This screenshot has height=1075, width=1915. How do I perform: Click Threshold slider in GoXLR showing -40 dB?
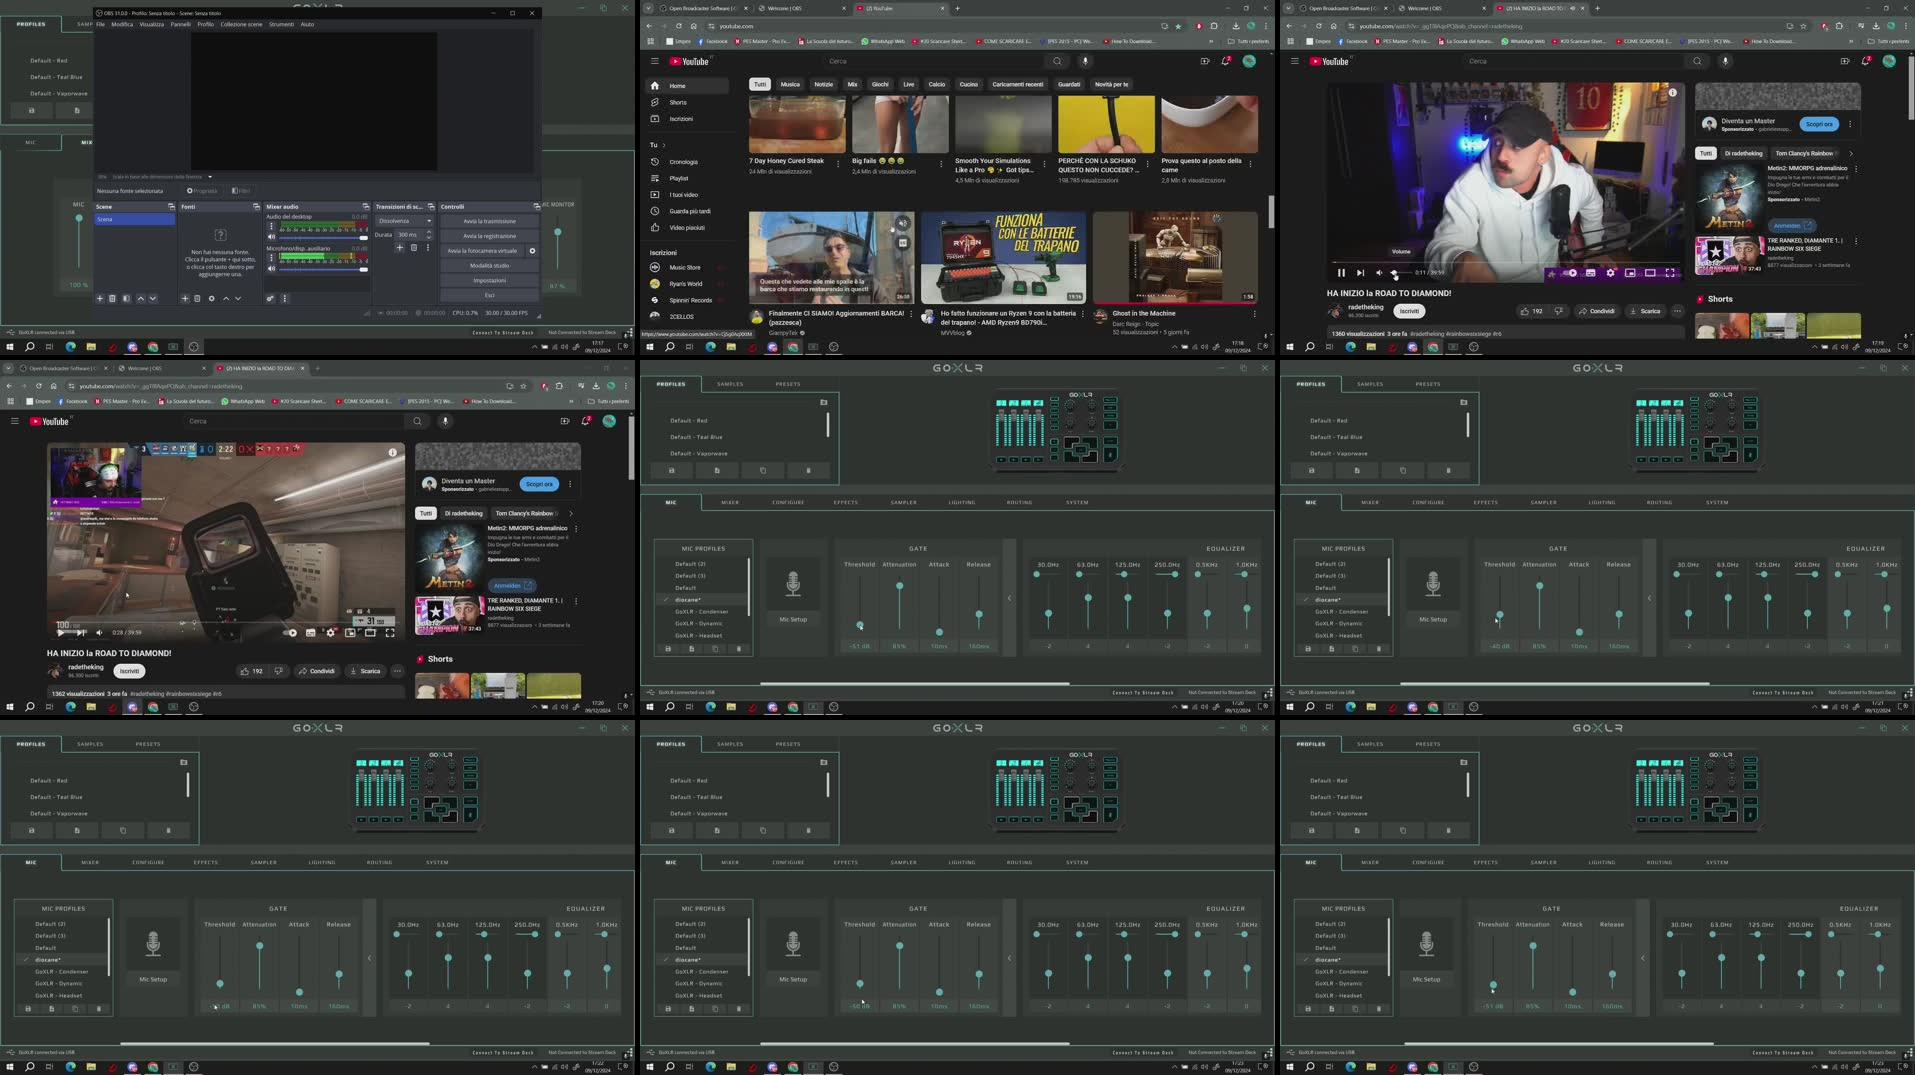1499,615
